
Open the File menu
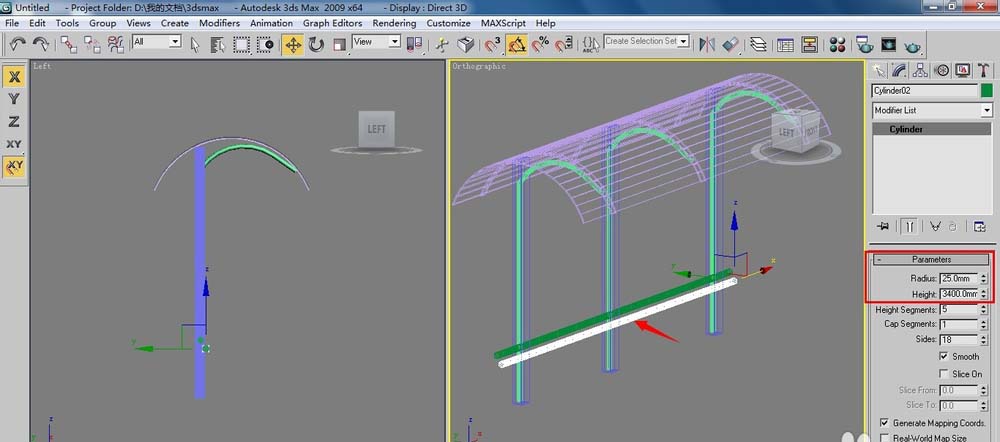pos(11,23)
